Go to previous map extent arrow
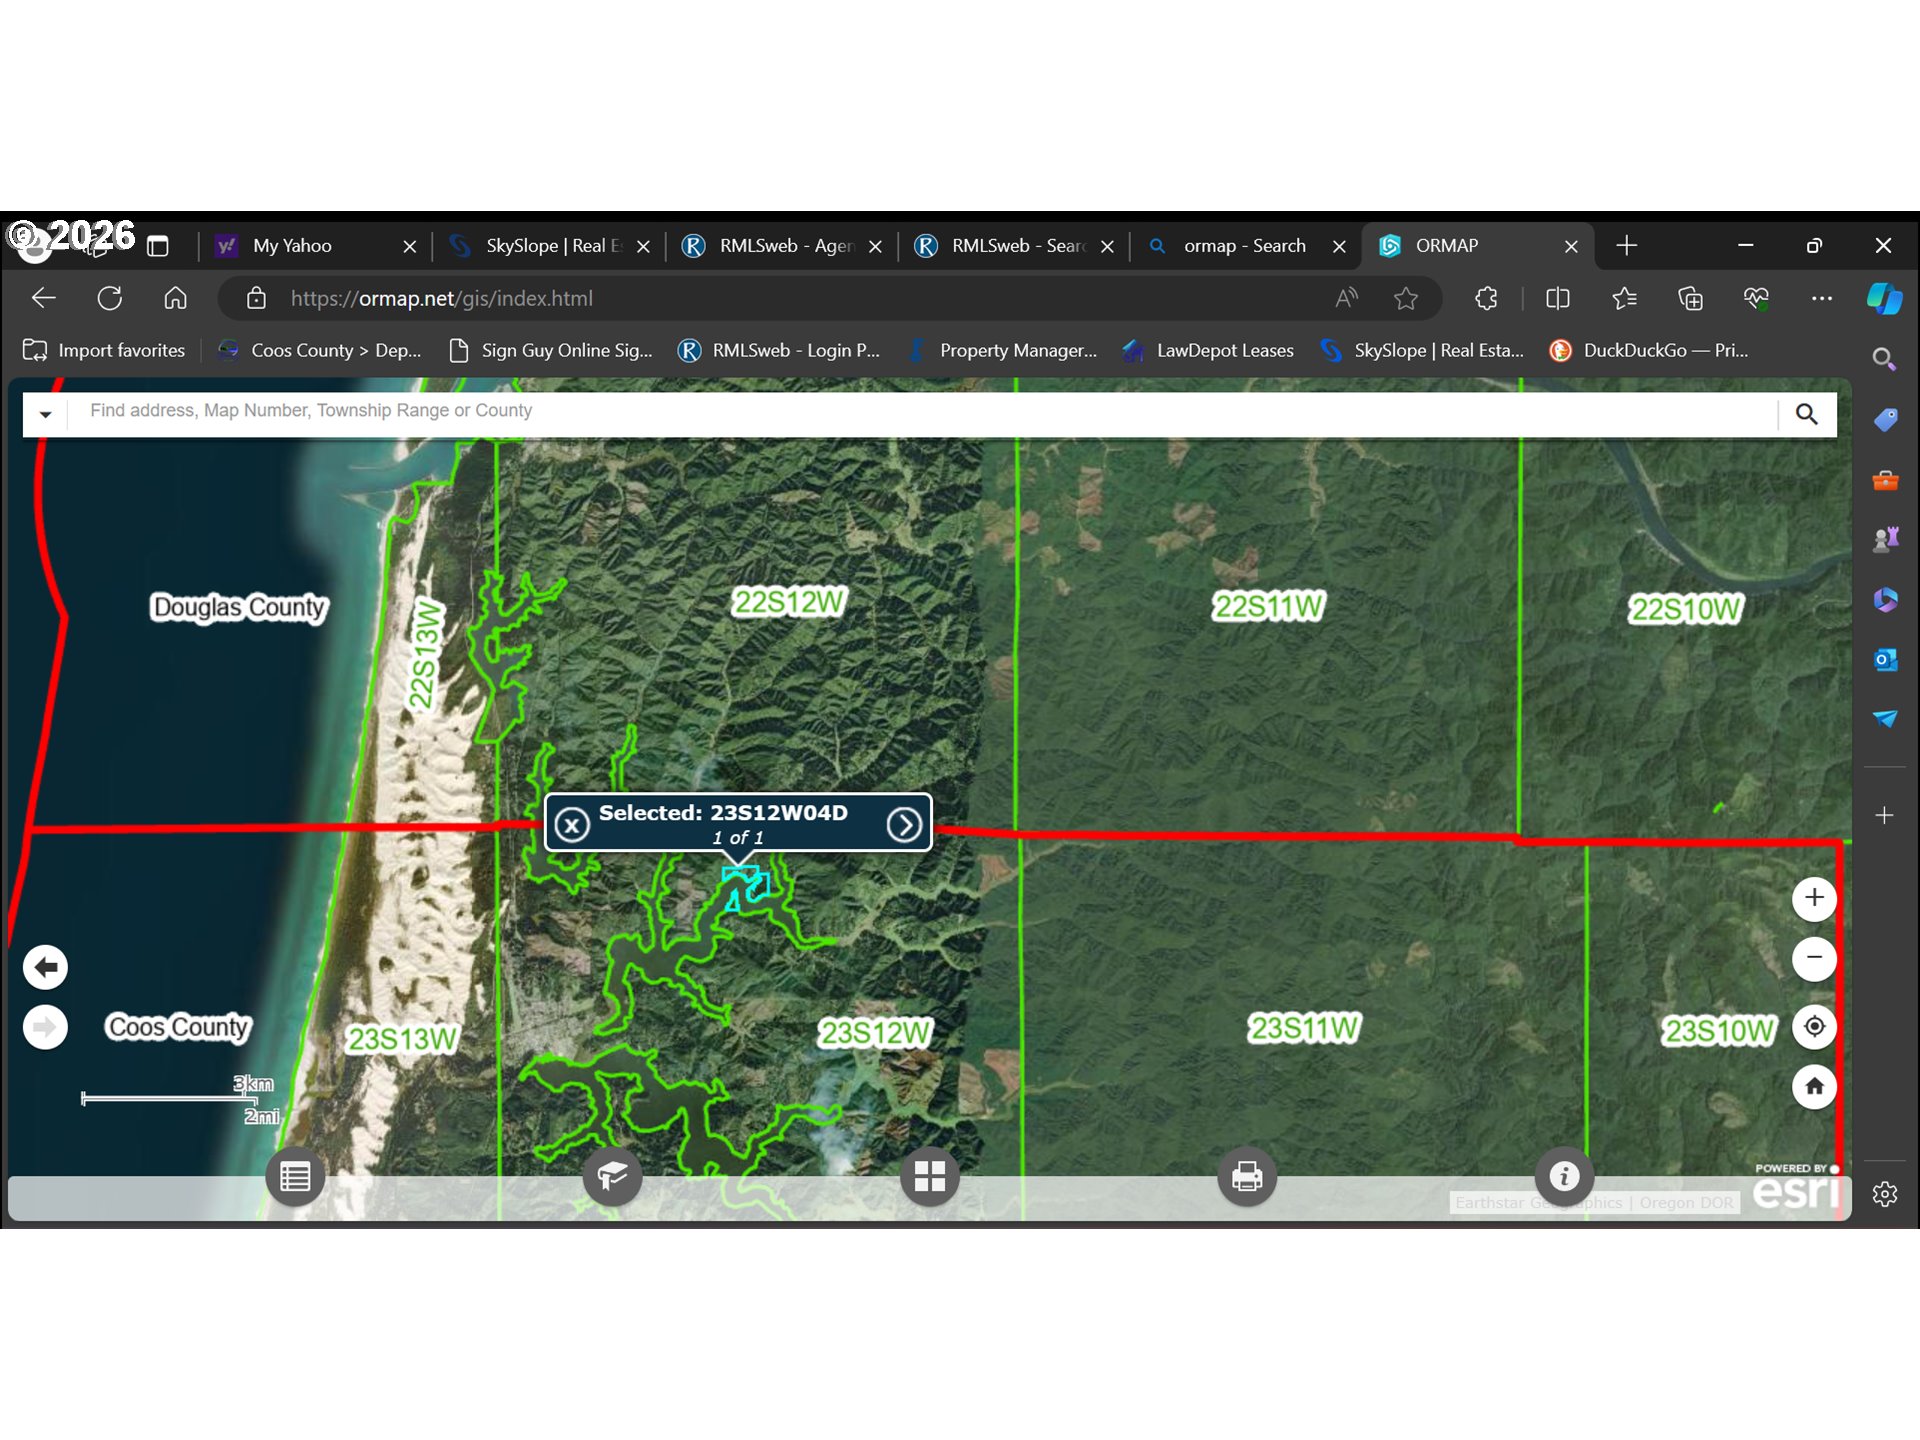 click(45, 967)
